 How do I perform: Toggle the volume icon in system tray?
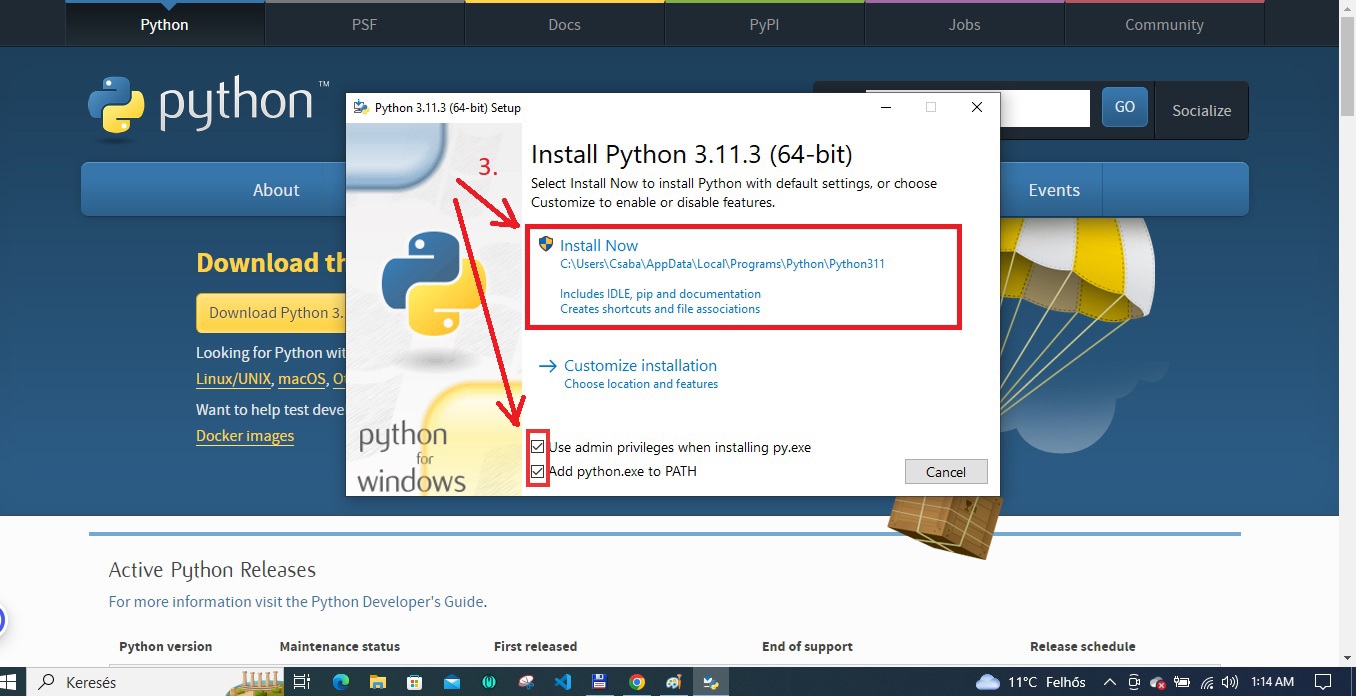[x=1230, y=682]
